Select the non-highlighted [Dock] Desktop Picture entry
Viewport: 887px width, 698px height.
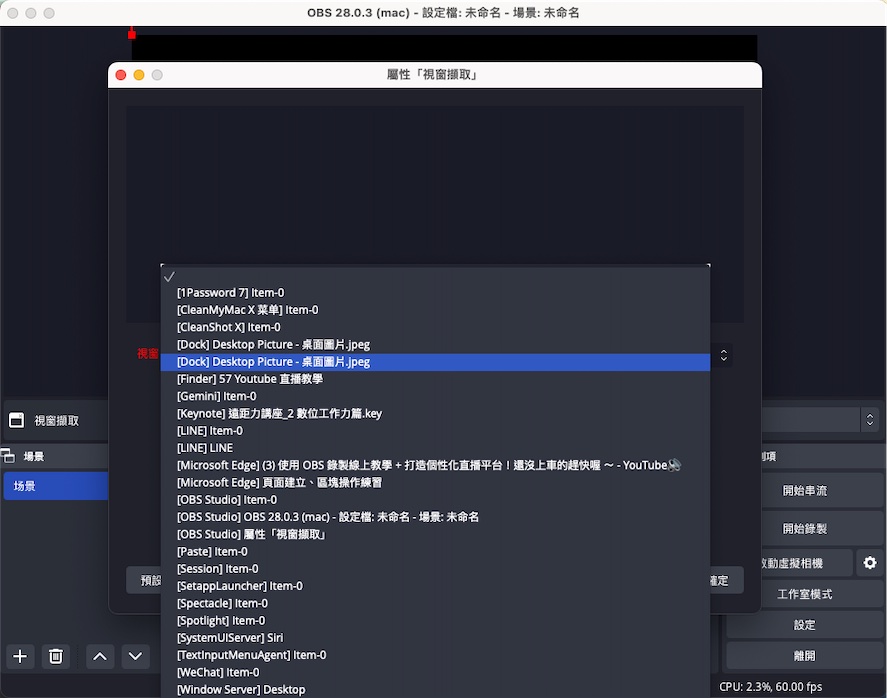[x=435, y=344]
